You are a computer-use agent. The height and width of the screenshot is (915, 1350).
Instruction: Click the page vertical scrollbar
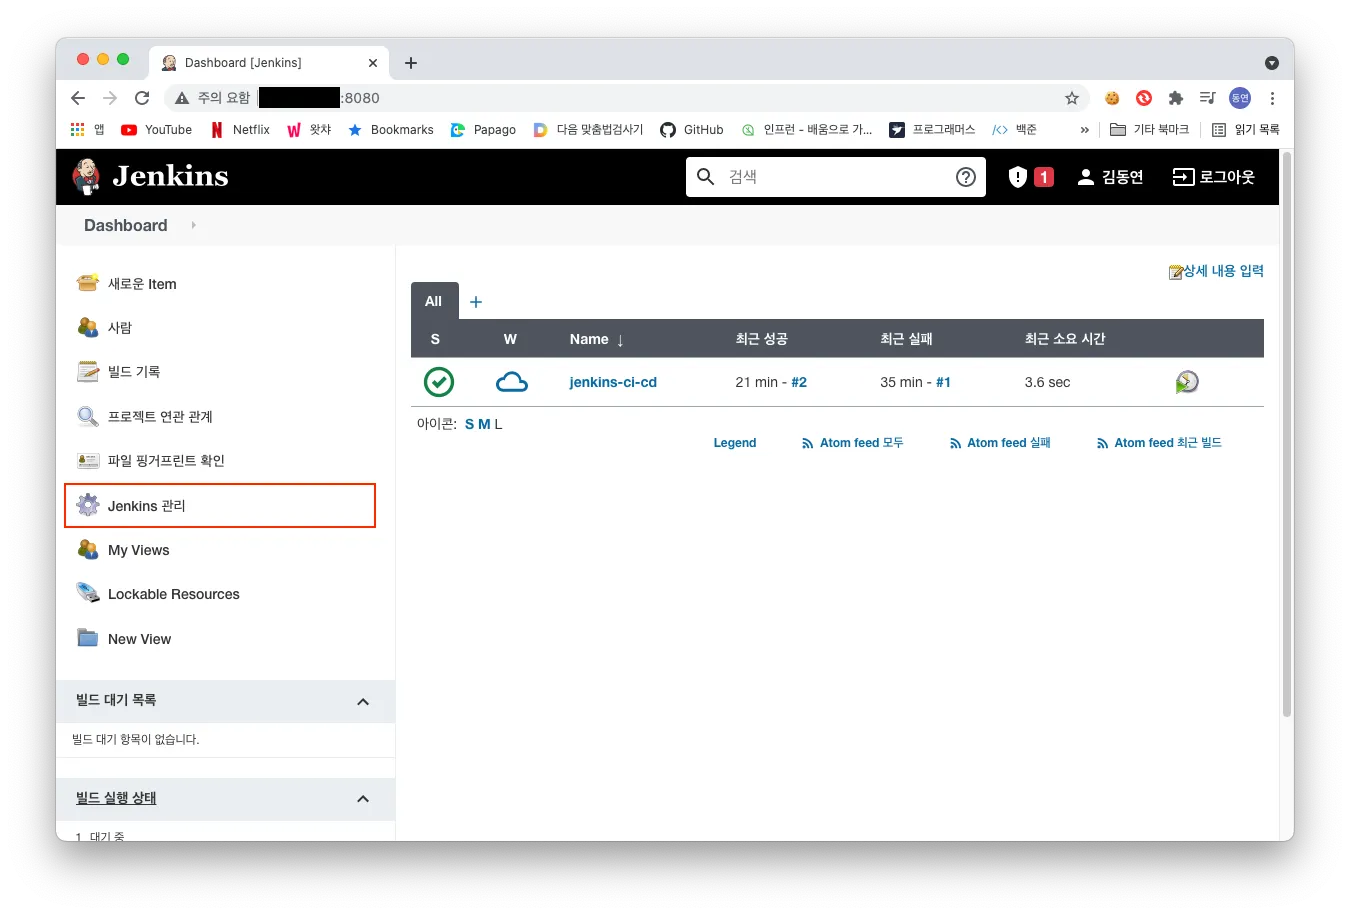[1287, 434]
